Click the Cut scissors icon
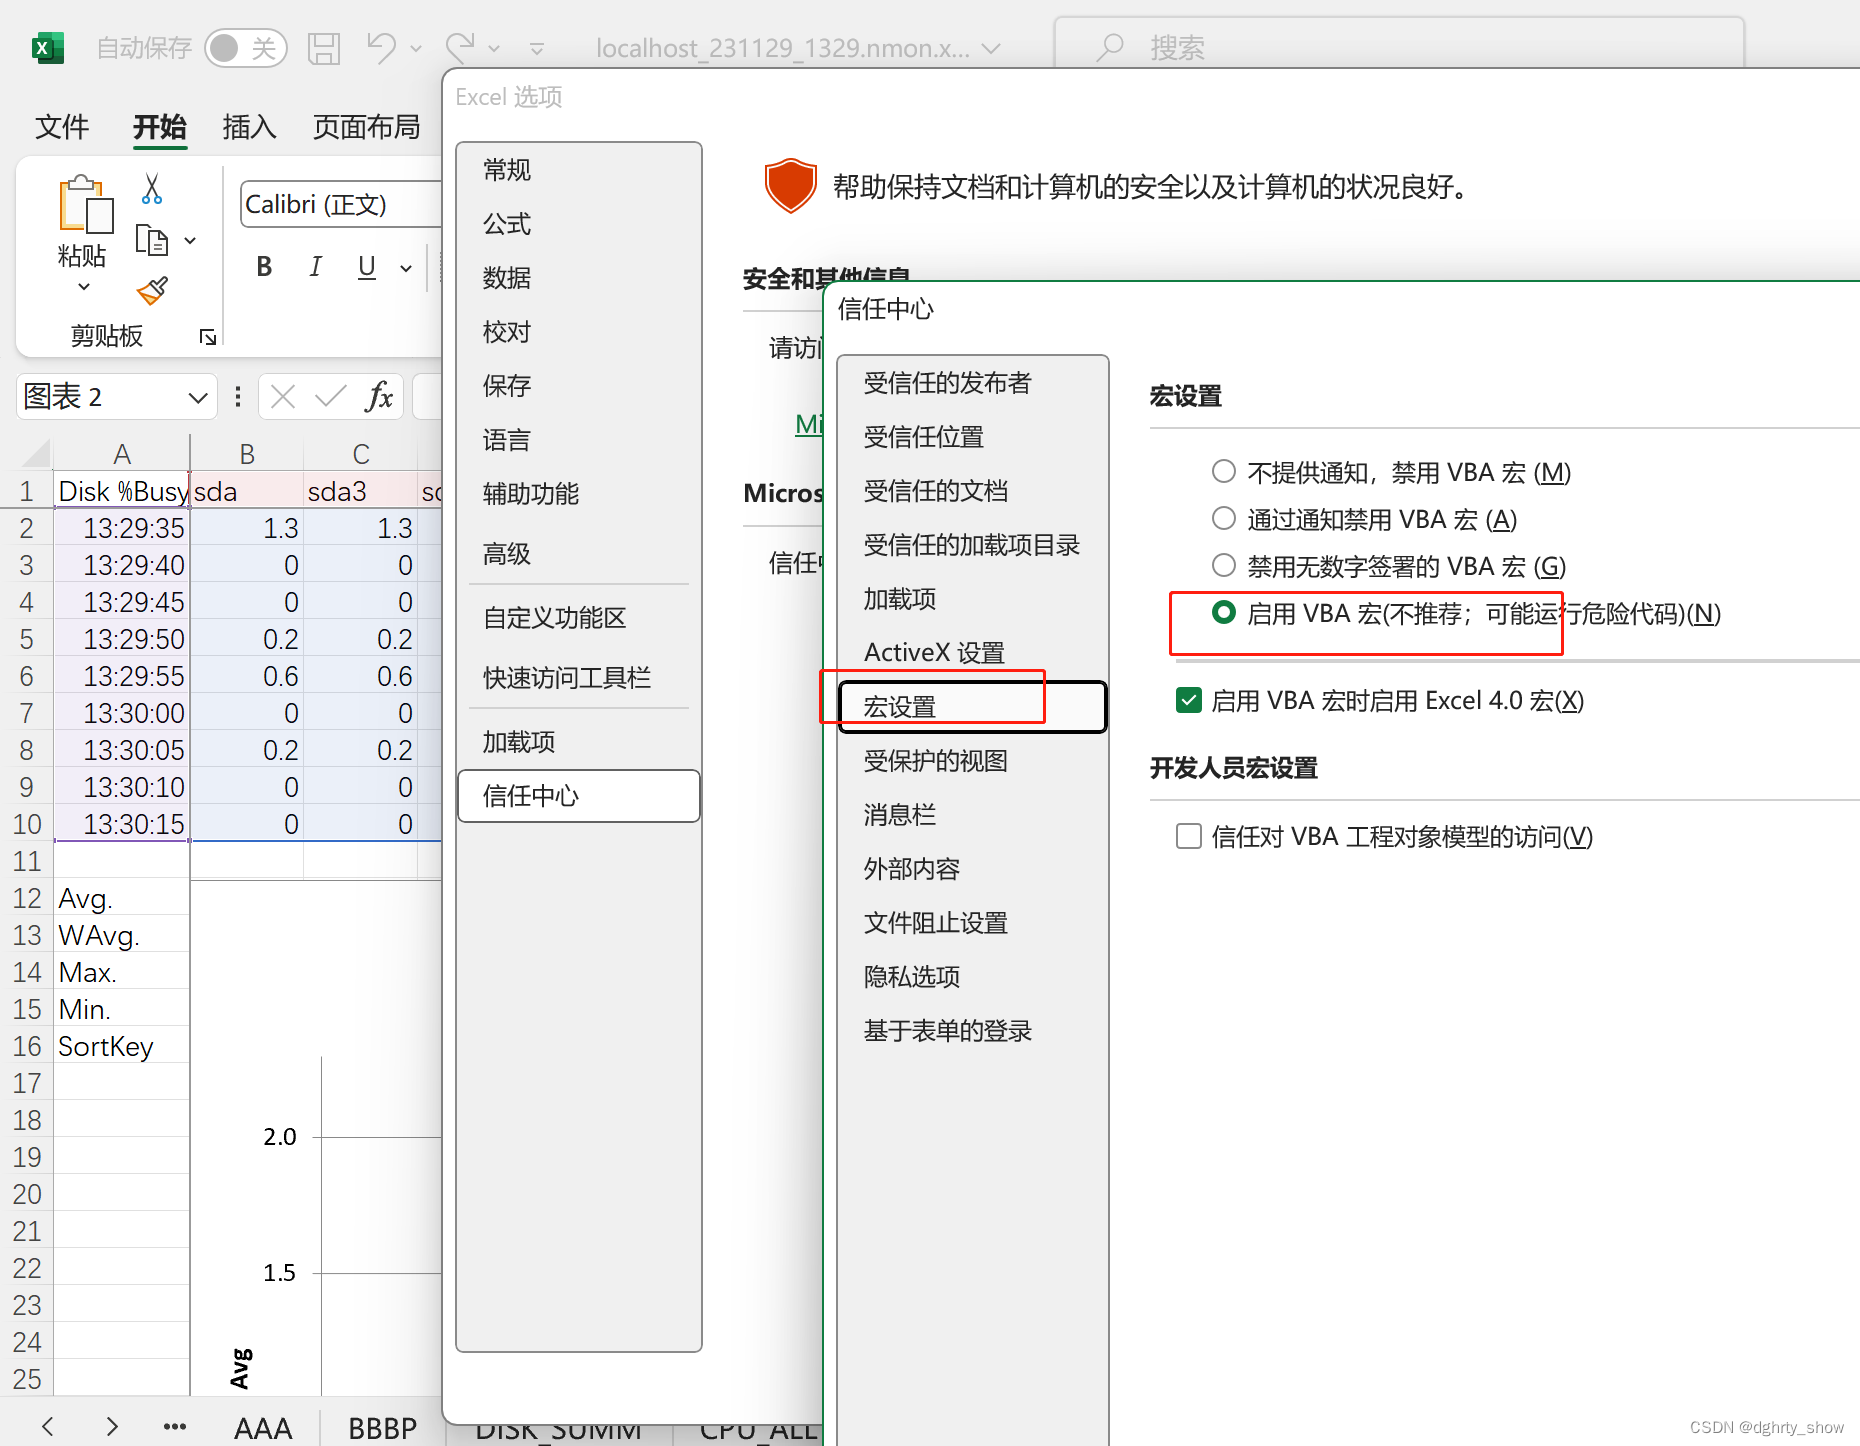The height and width of the screenshot is (1446, 1860). pyautogui.click(x=152, y=188)
